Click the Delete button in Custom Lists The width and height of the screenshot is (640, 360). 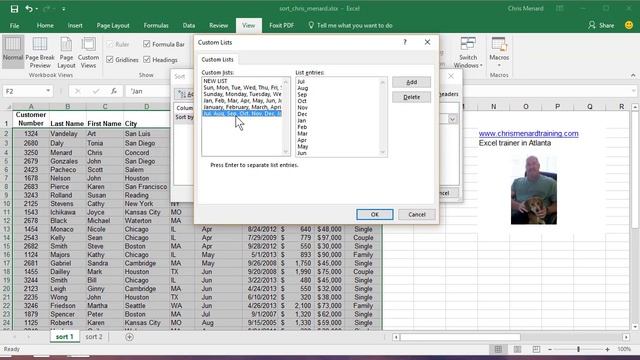click(x=411, y=97)
